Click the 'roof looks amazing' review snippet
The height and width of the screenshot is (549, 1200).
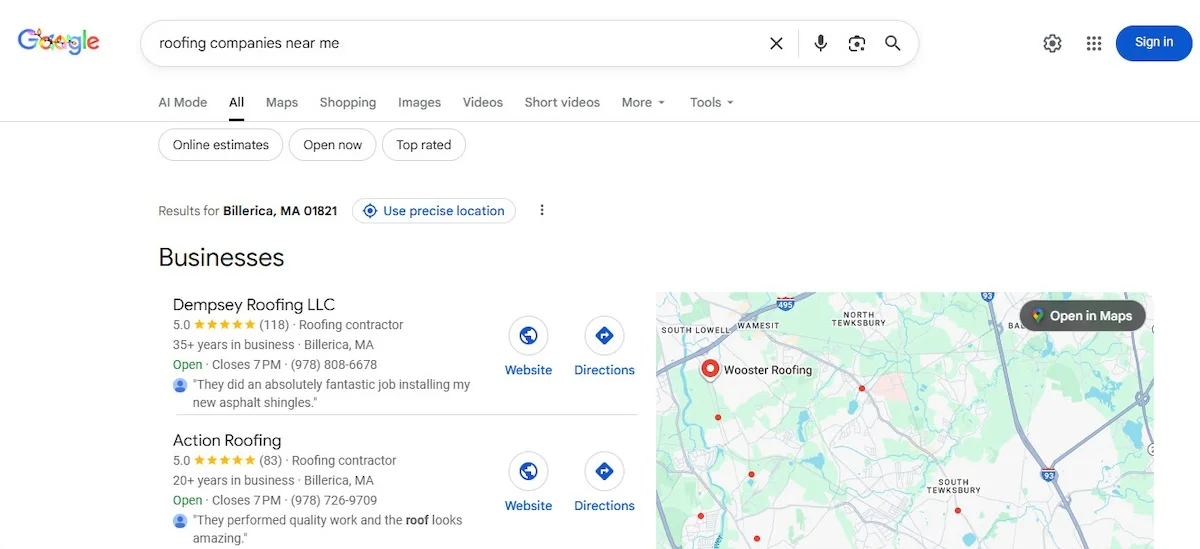pos(328,529)
